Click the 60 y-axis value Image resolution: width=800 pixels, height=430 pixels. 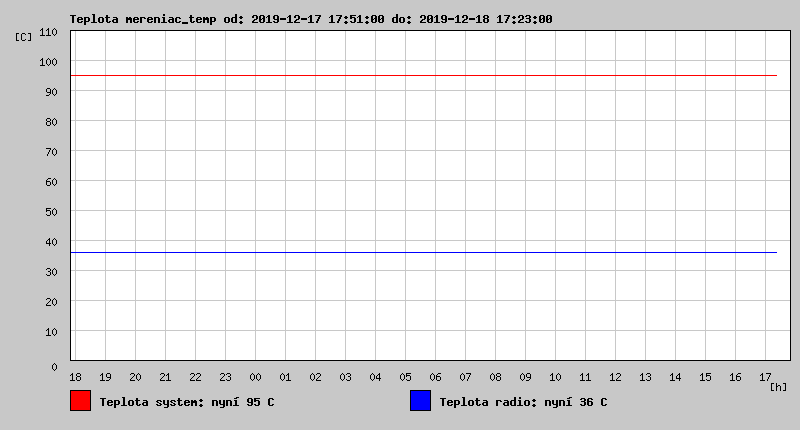[52, 182]
